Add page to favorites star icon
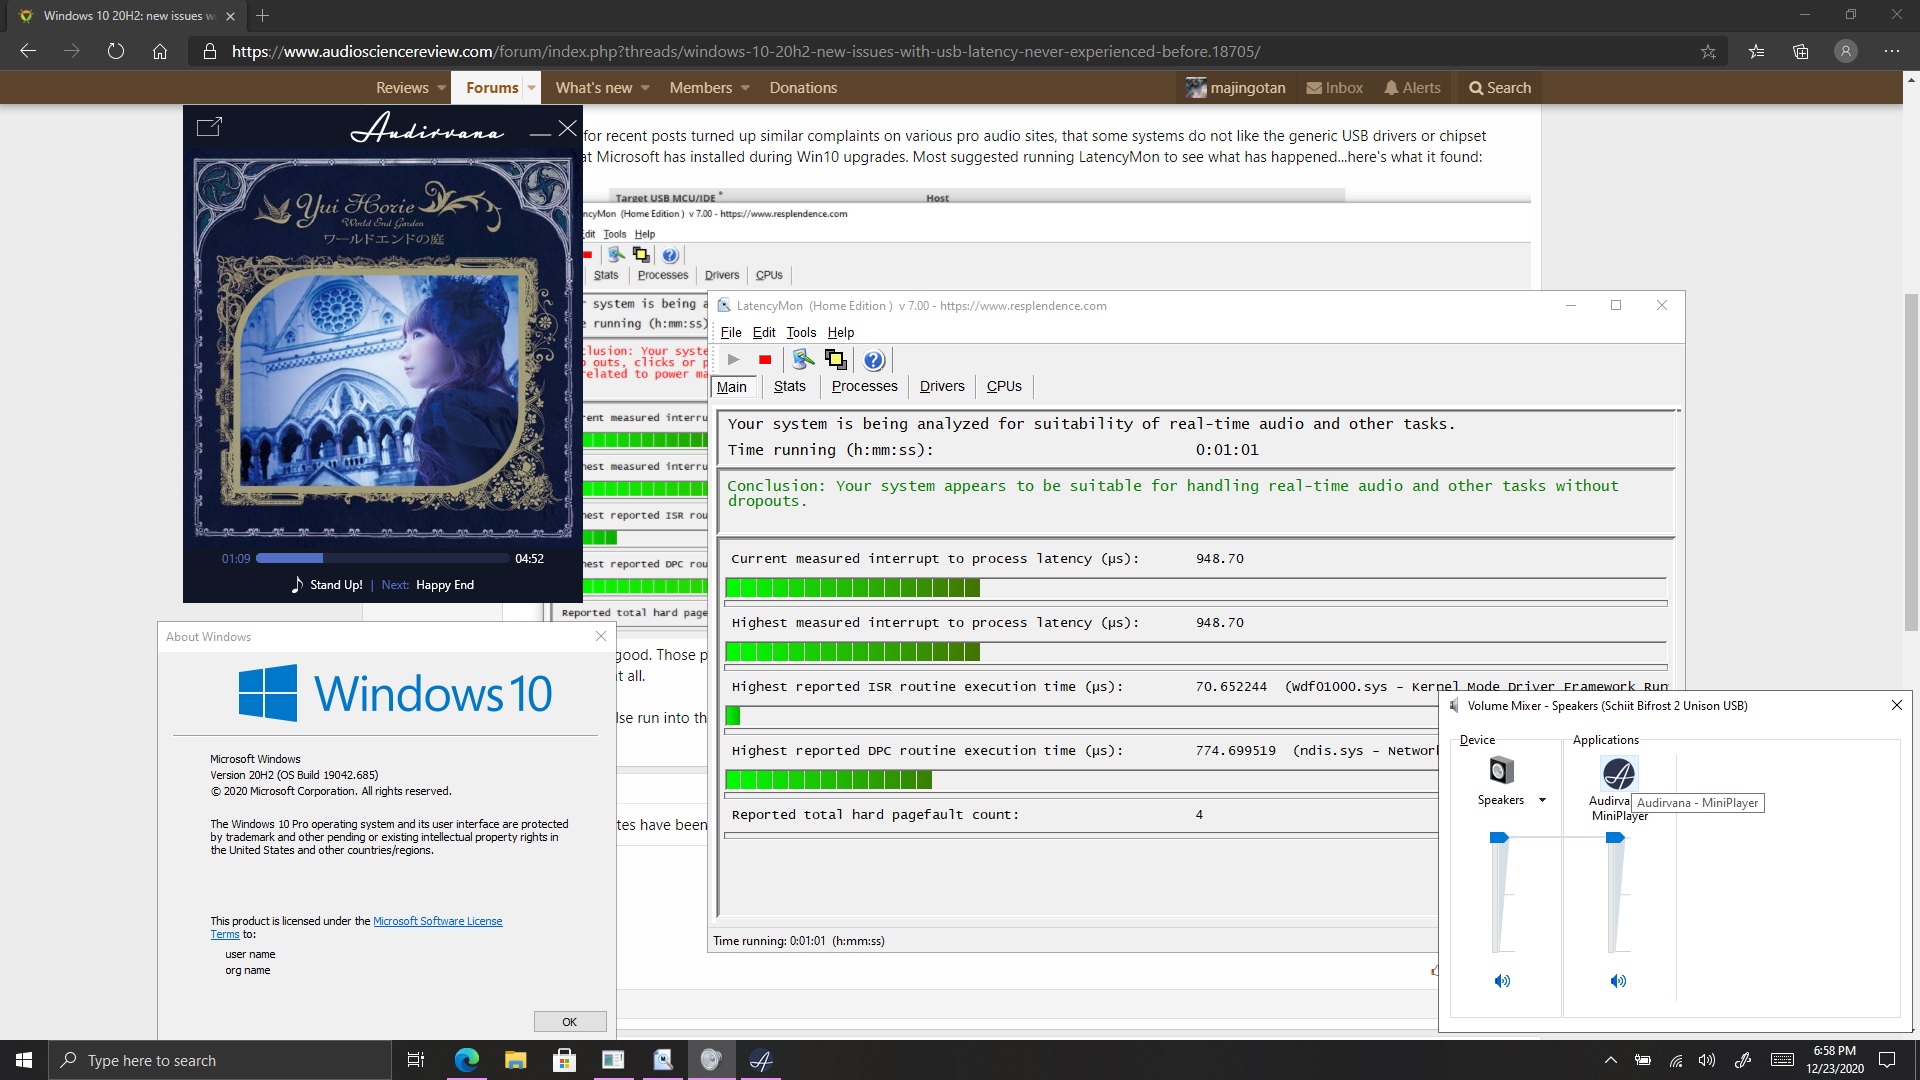The width and height of the screenshot is (1920, 1080). tap(1708, 51)
